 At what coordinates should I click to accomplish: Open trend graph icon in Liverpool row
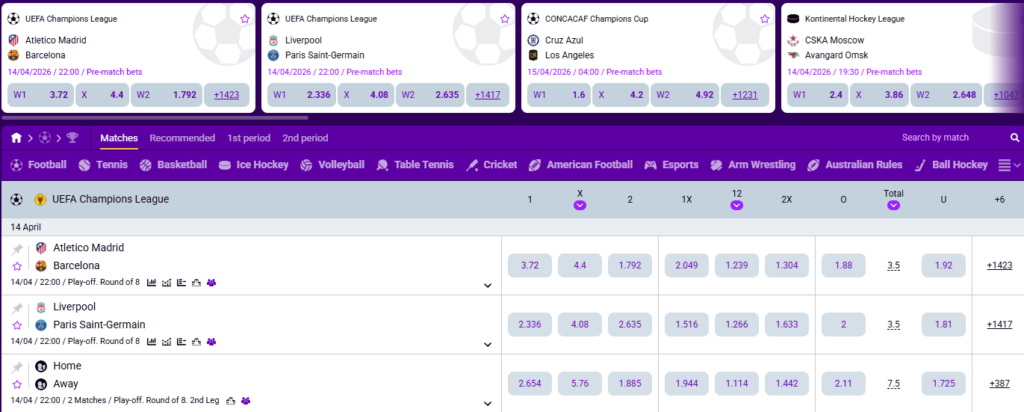click(167, 341)
